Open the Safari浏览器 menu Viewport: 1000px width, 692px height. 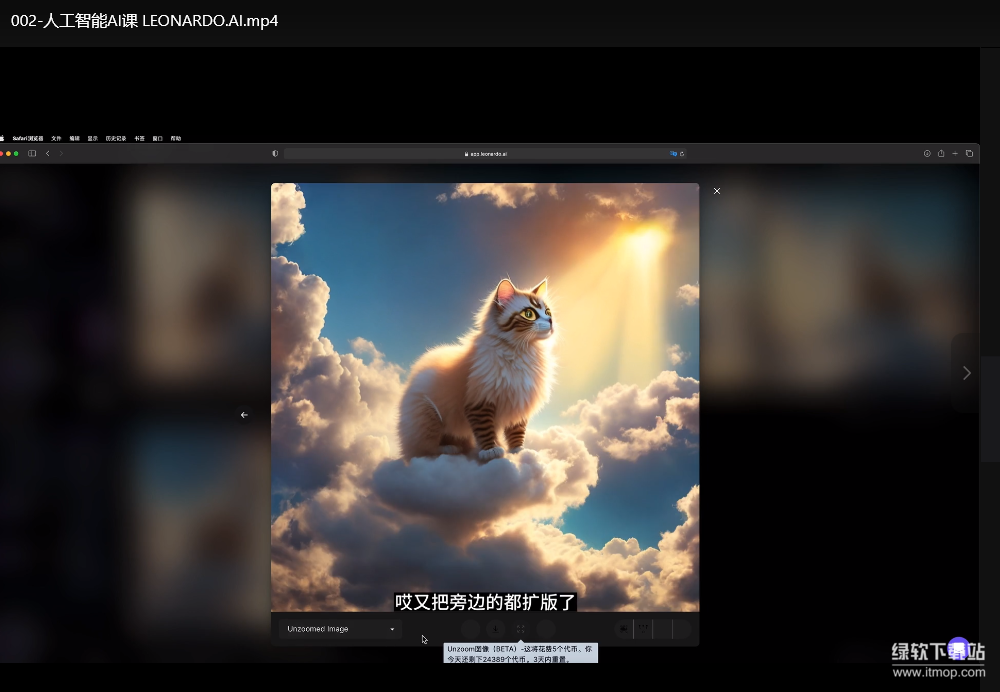pos(28,138)
